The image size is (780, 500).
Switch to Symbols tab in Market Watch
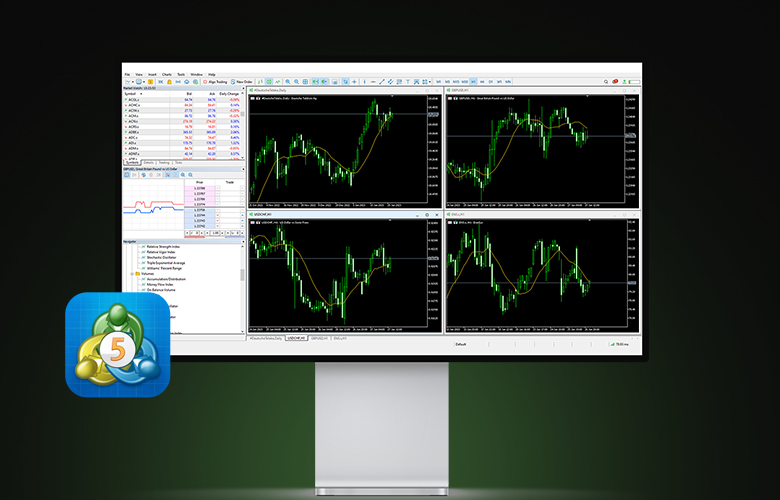coord(132,163)
